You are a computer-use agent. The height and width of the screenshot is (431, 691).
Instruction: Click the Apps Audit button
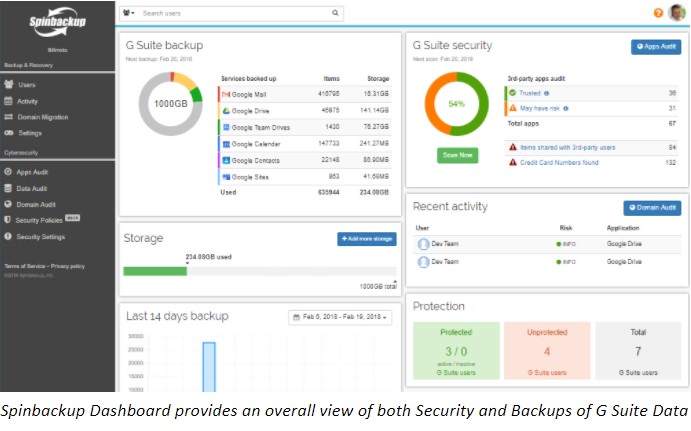656,47
